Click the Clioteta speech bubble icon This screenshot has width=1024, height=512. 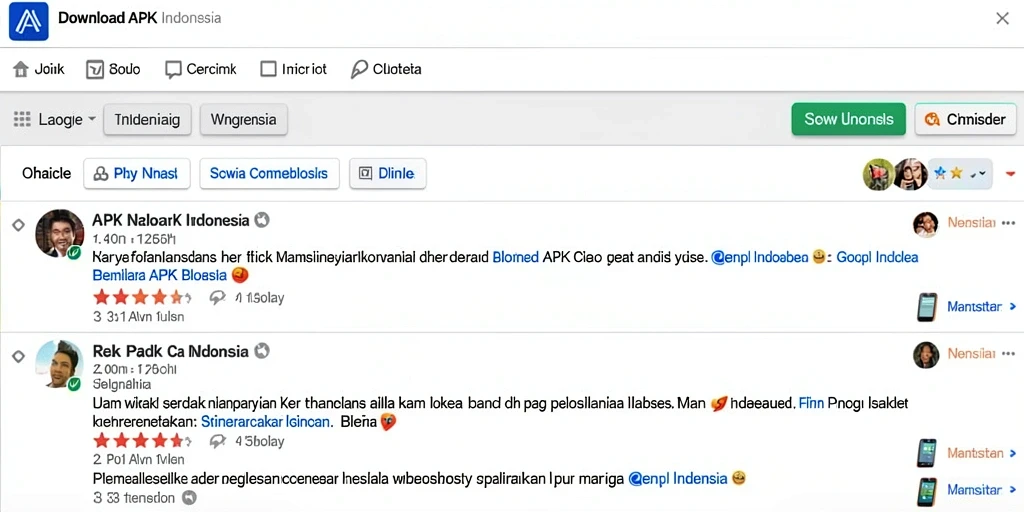[x=359, y=69]
